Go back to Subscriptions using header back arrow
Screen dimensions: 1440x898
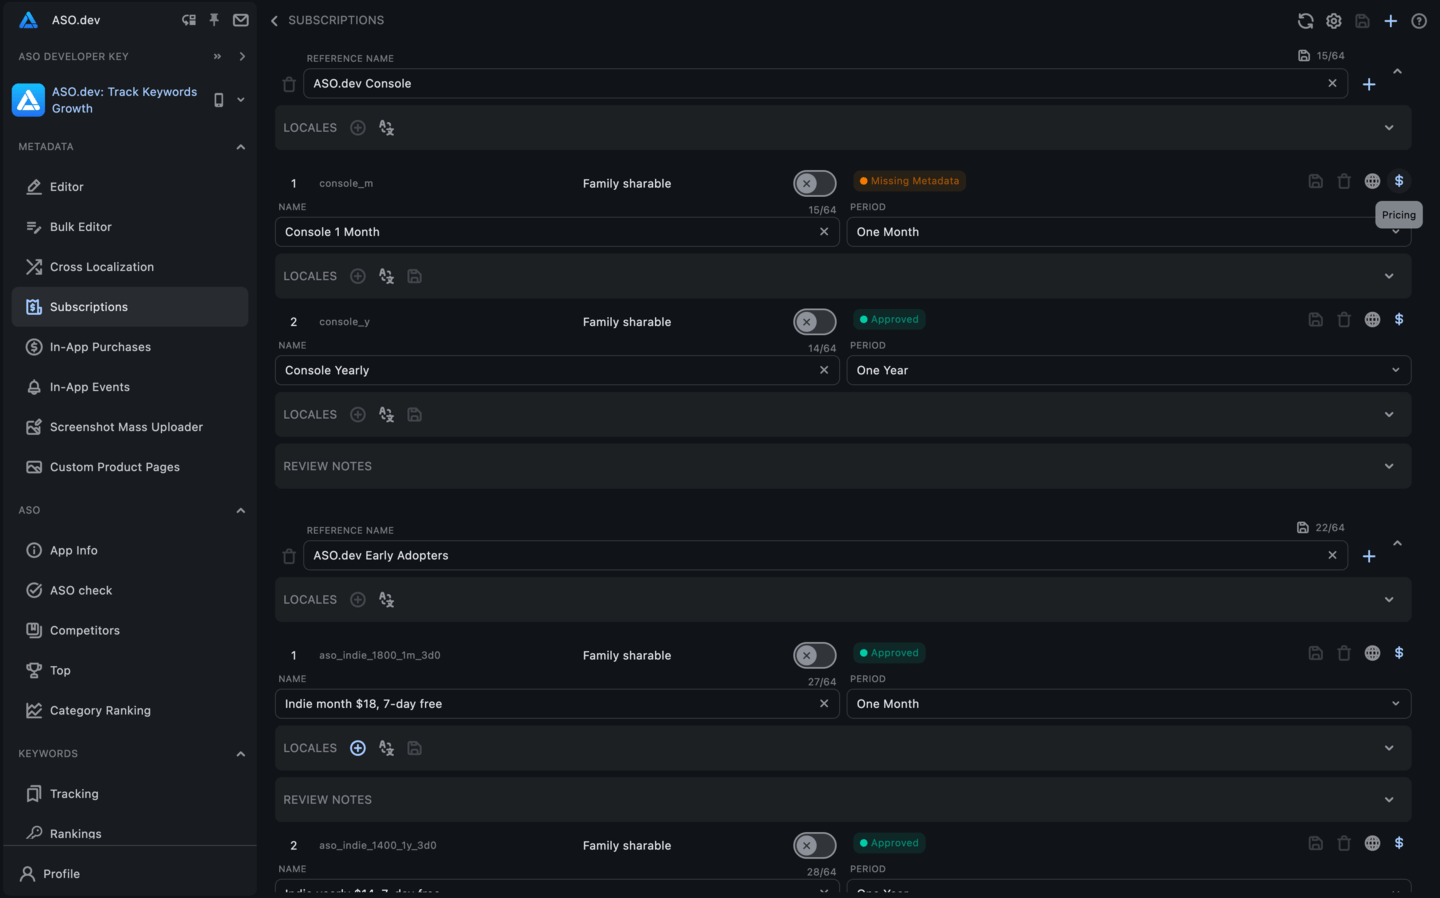pyautogui.click(x=275, y=21)
